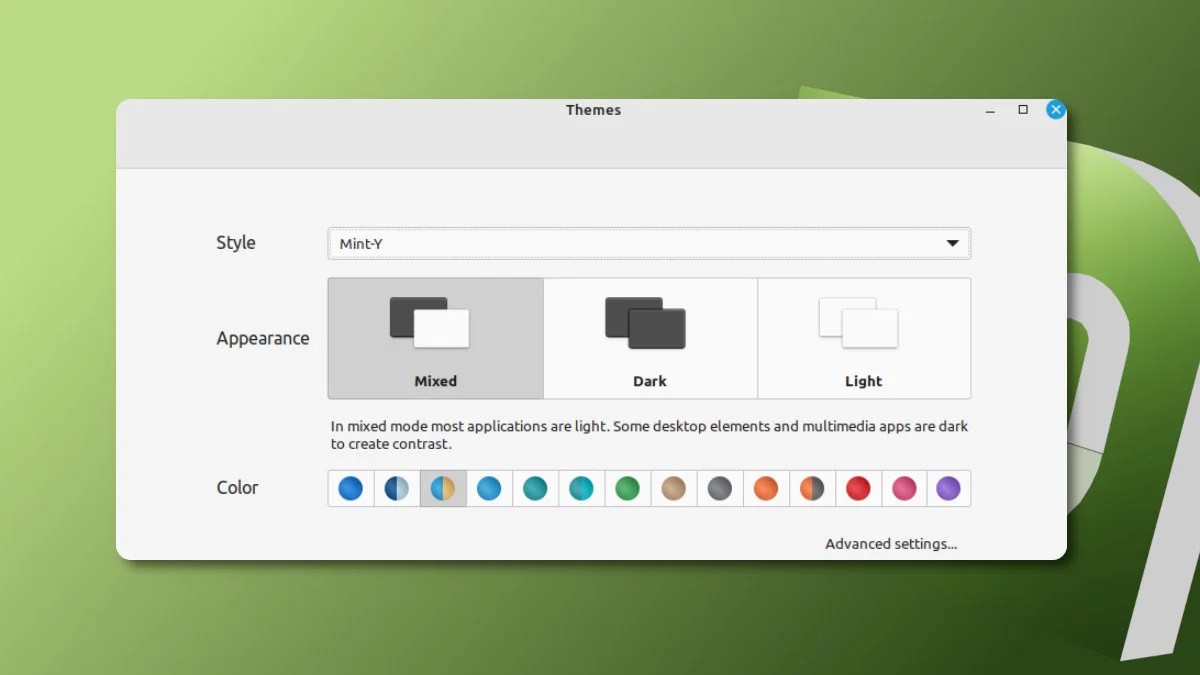Click the Themes window title text

click(x=593, y=110)
